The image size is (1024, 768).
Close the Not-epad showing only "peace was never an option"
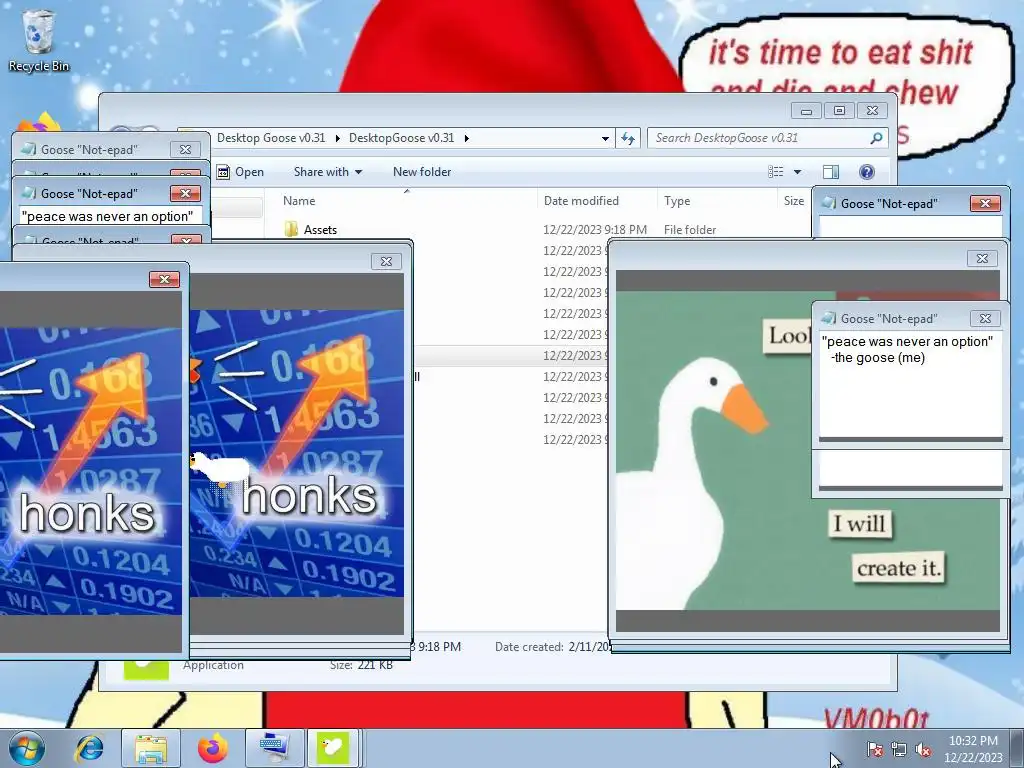click(185, 193)
